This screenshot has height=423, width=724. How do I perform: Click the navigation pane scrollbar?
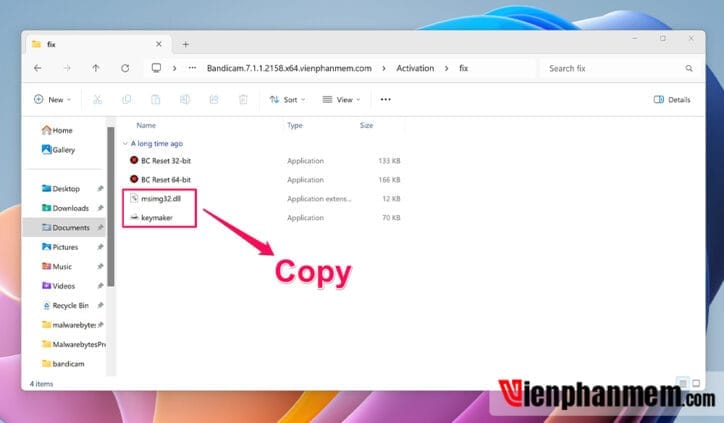(x=111, y=206)
